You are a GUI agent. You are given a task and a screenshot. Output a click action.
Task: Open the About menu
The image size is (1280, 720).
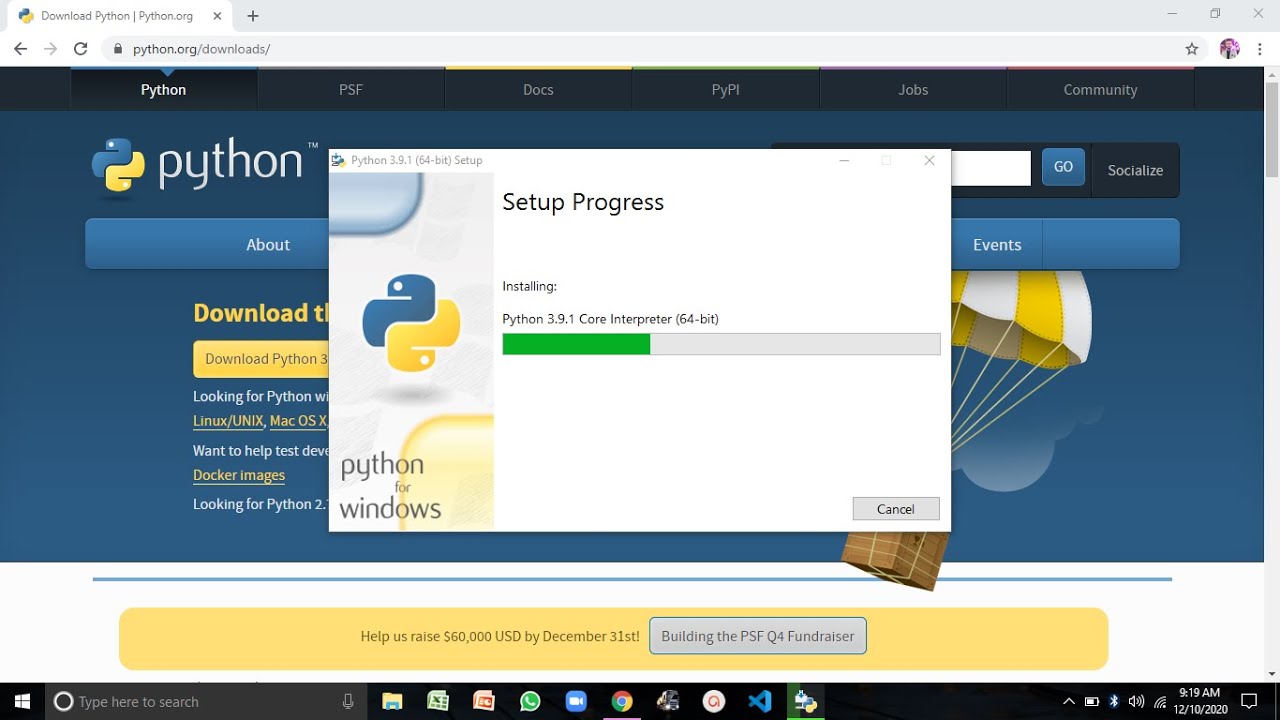click(x=268, y=244)
